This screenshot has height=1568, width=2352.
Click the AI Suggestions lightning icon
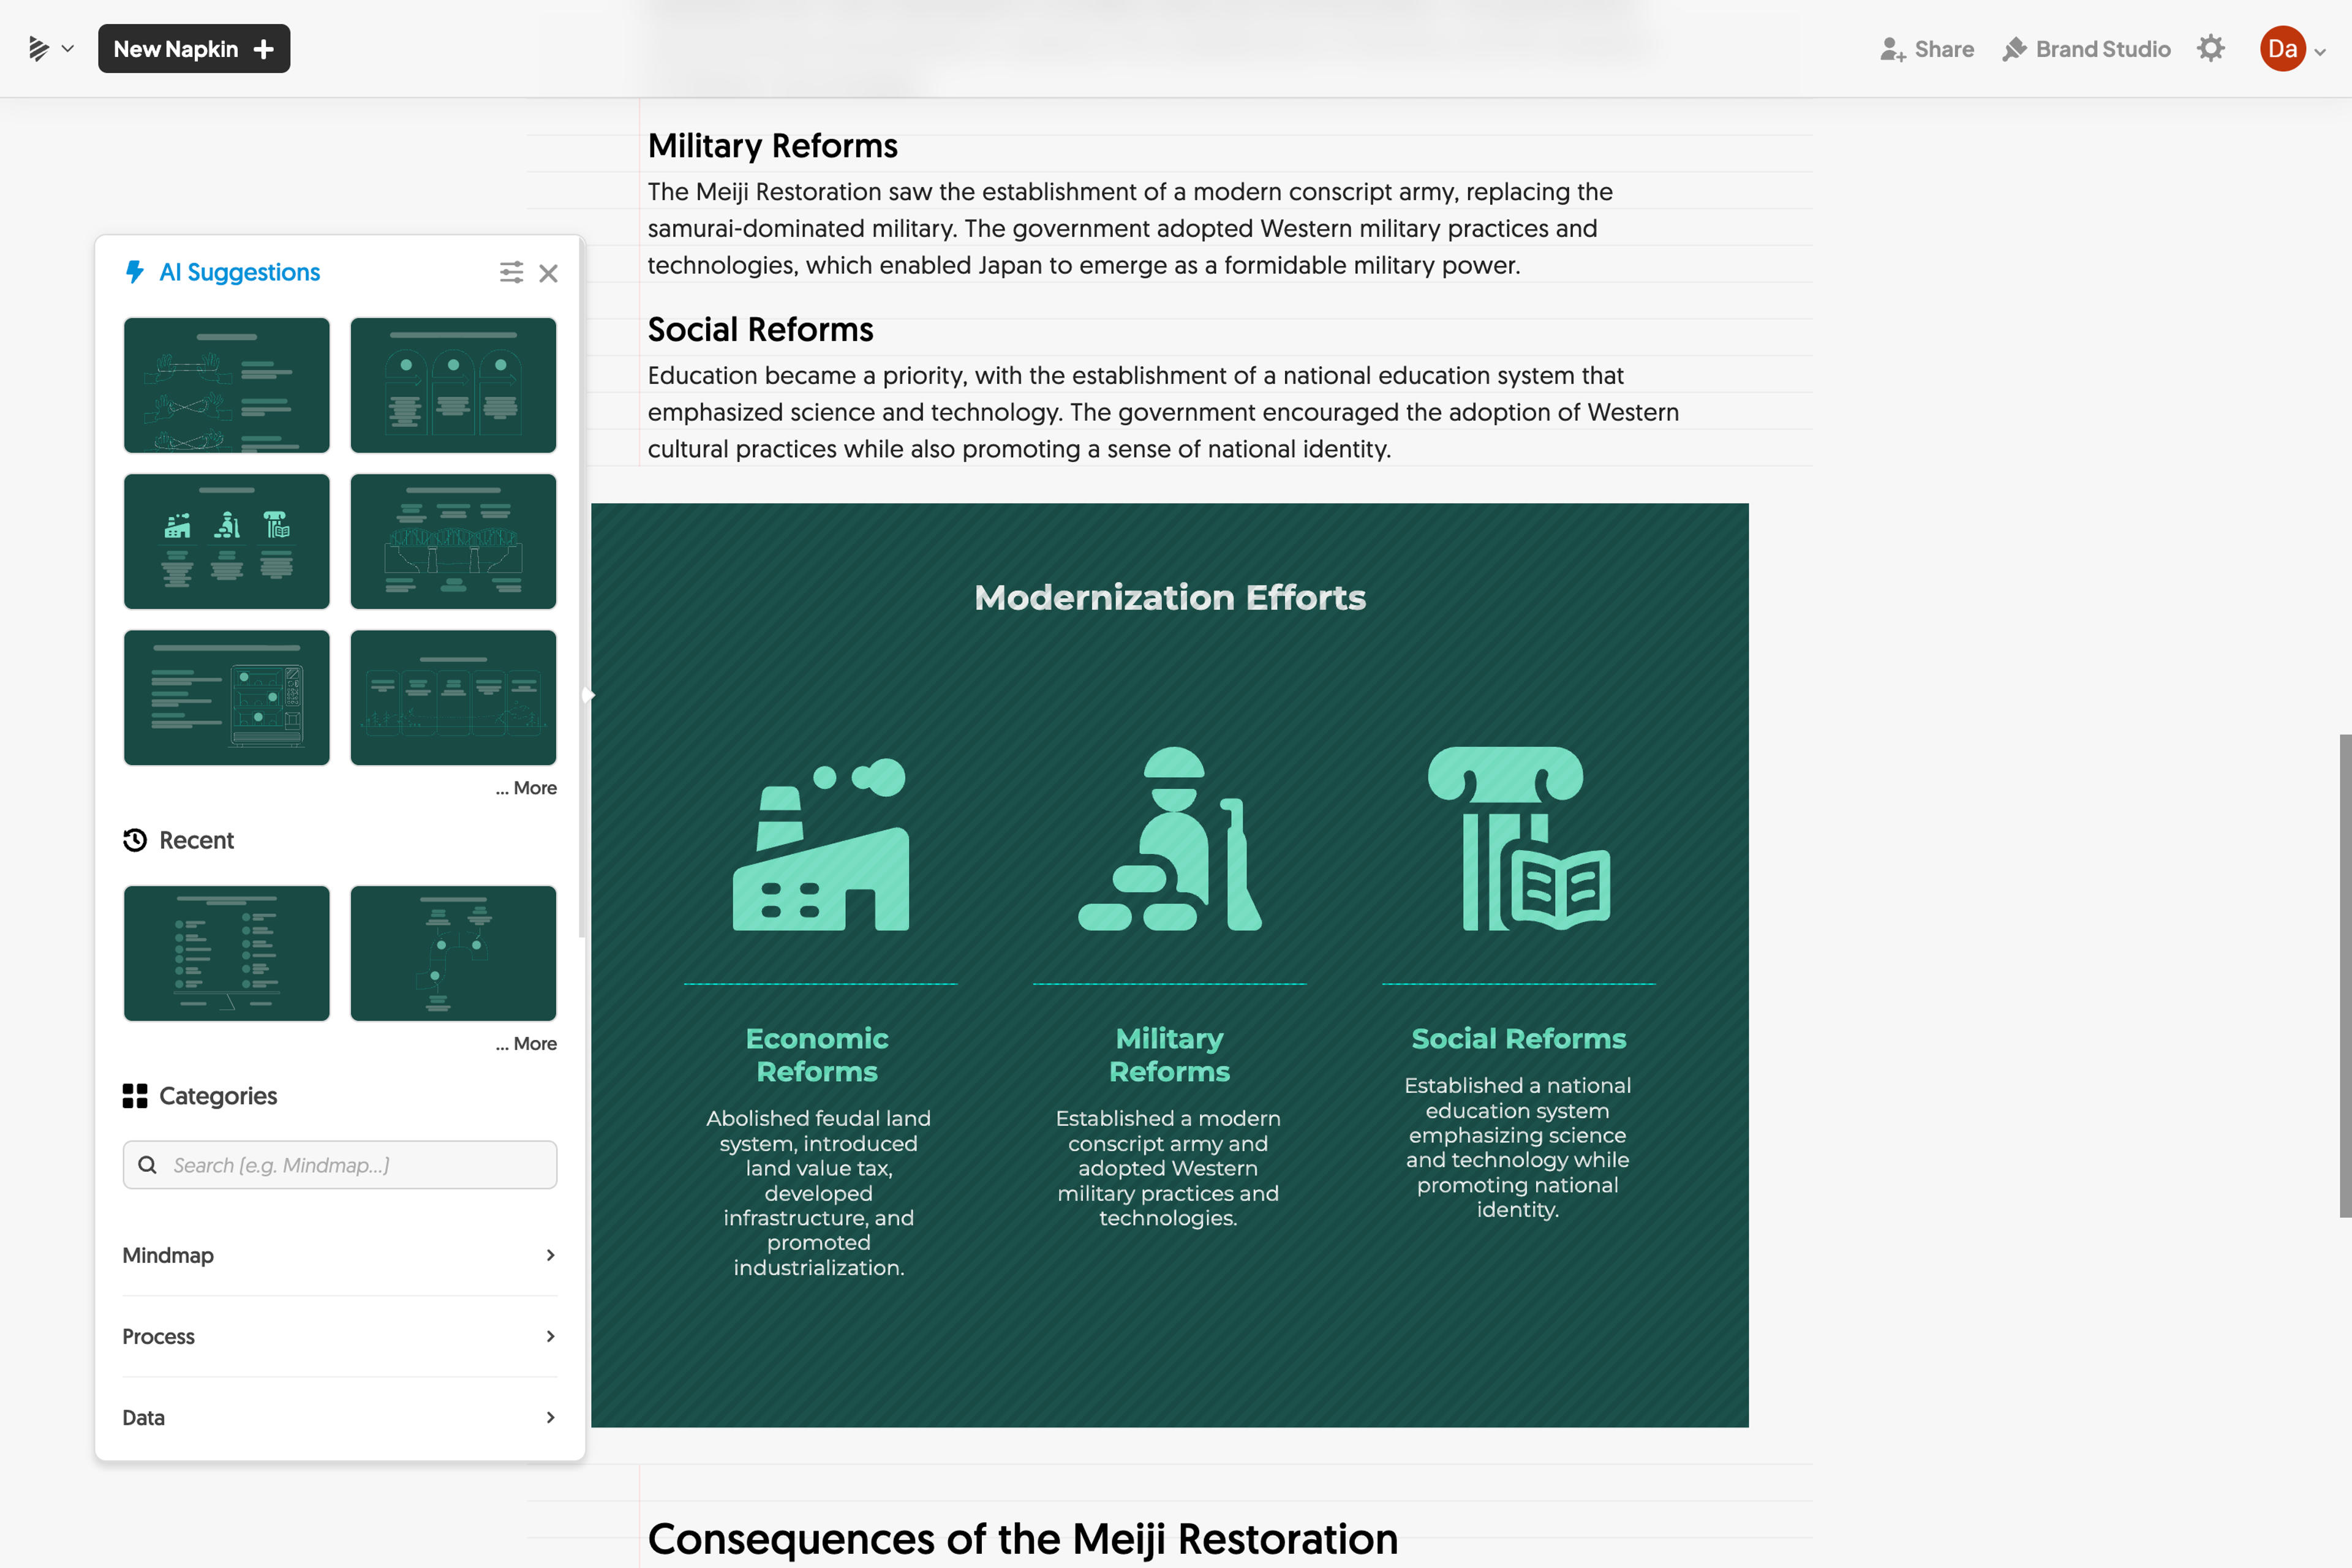pyautogui.click(x=135, y=272)
